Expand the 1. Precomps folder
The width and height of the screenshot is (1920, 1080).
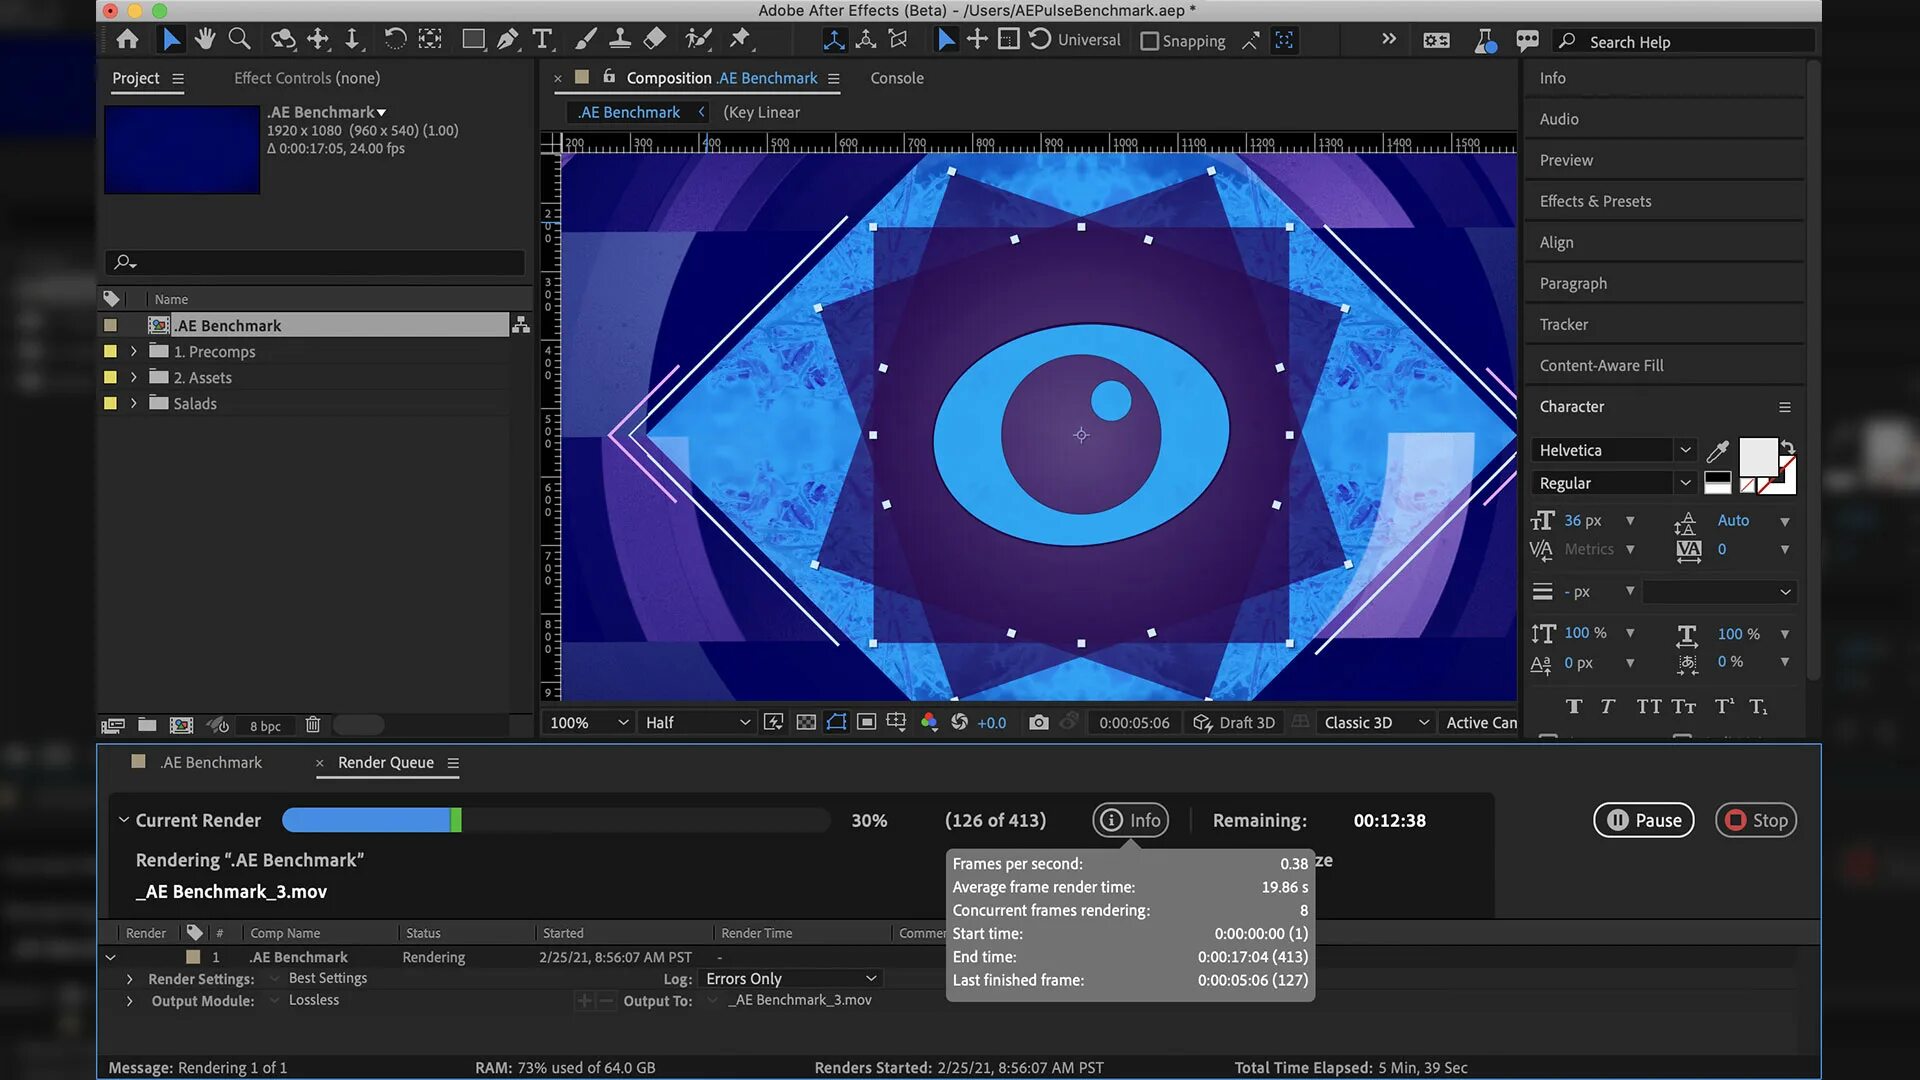133,352
